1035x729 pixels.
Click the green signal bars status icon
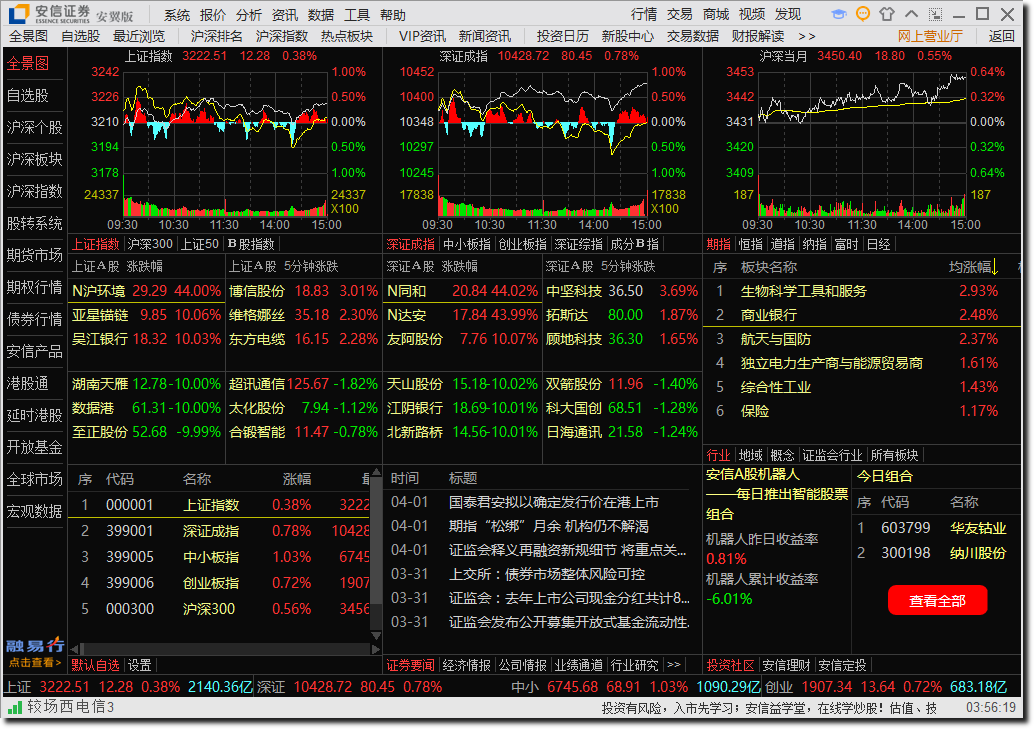[x=15, y=708]
